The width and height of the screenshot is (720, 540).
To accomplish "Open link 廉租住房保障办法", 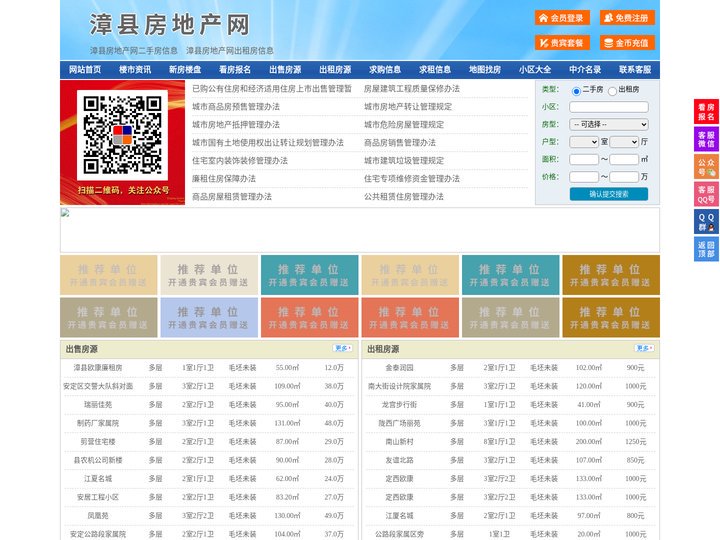I will tap(224, 178).
